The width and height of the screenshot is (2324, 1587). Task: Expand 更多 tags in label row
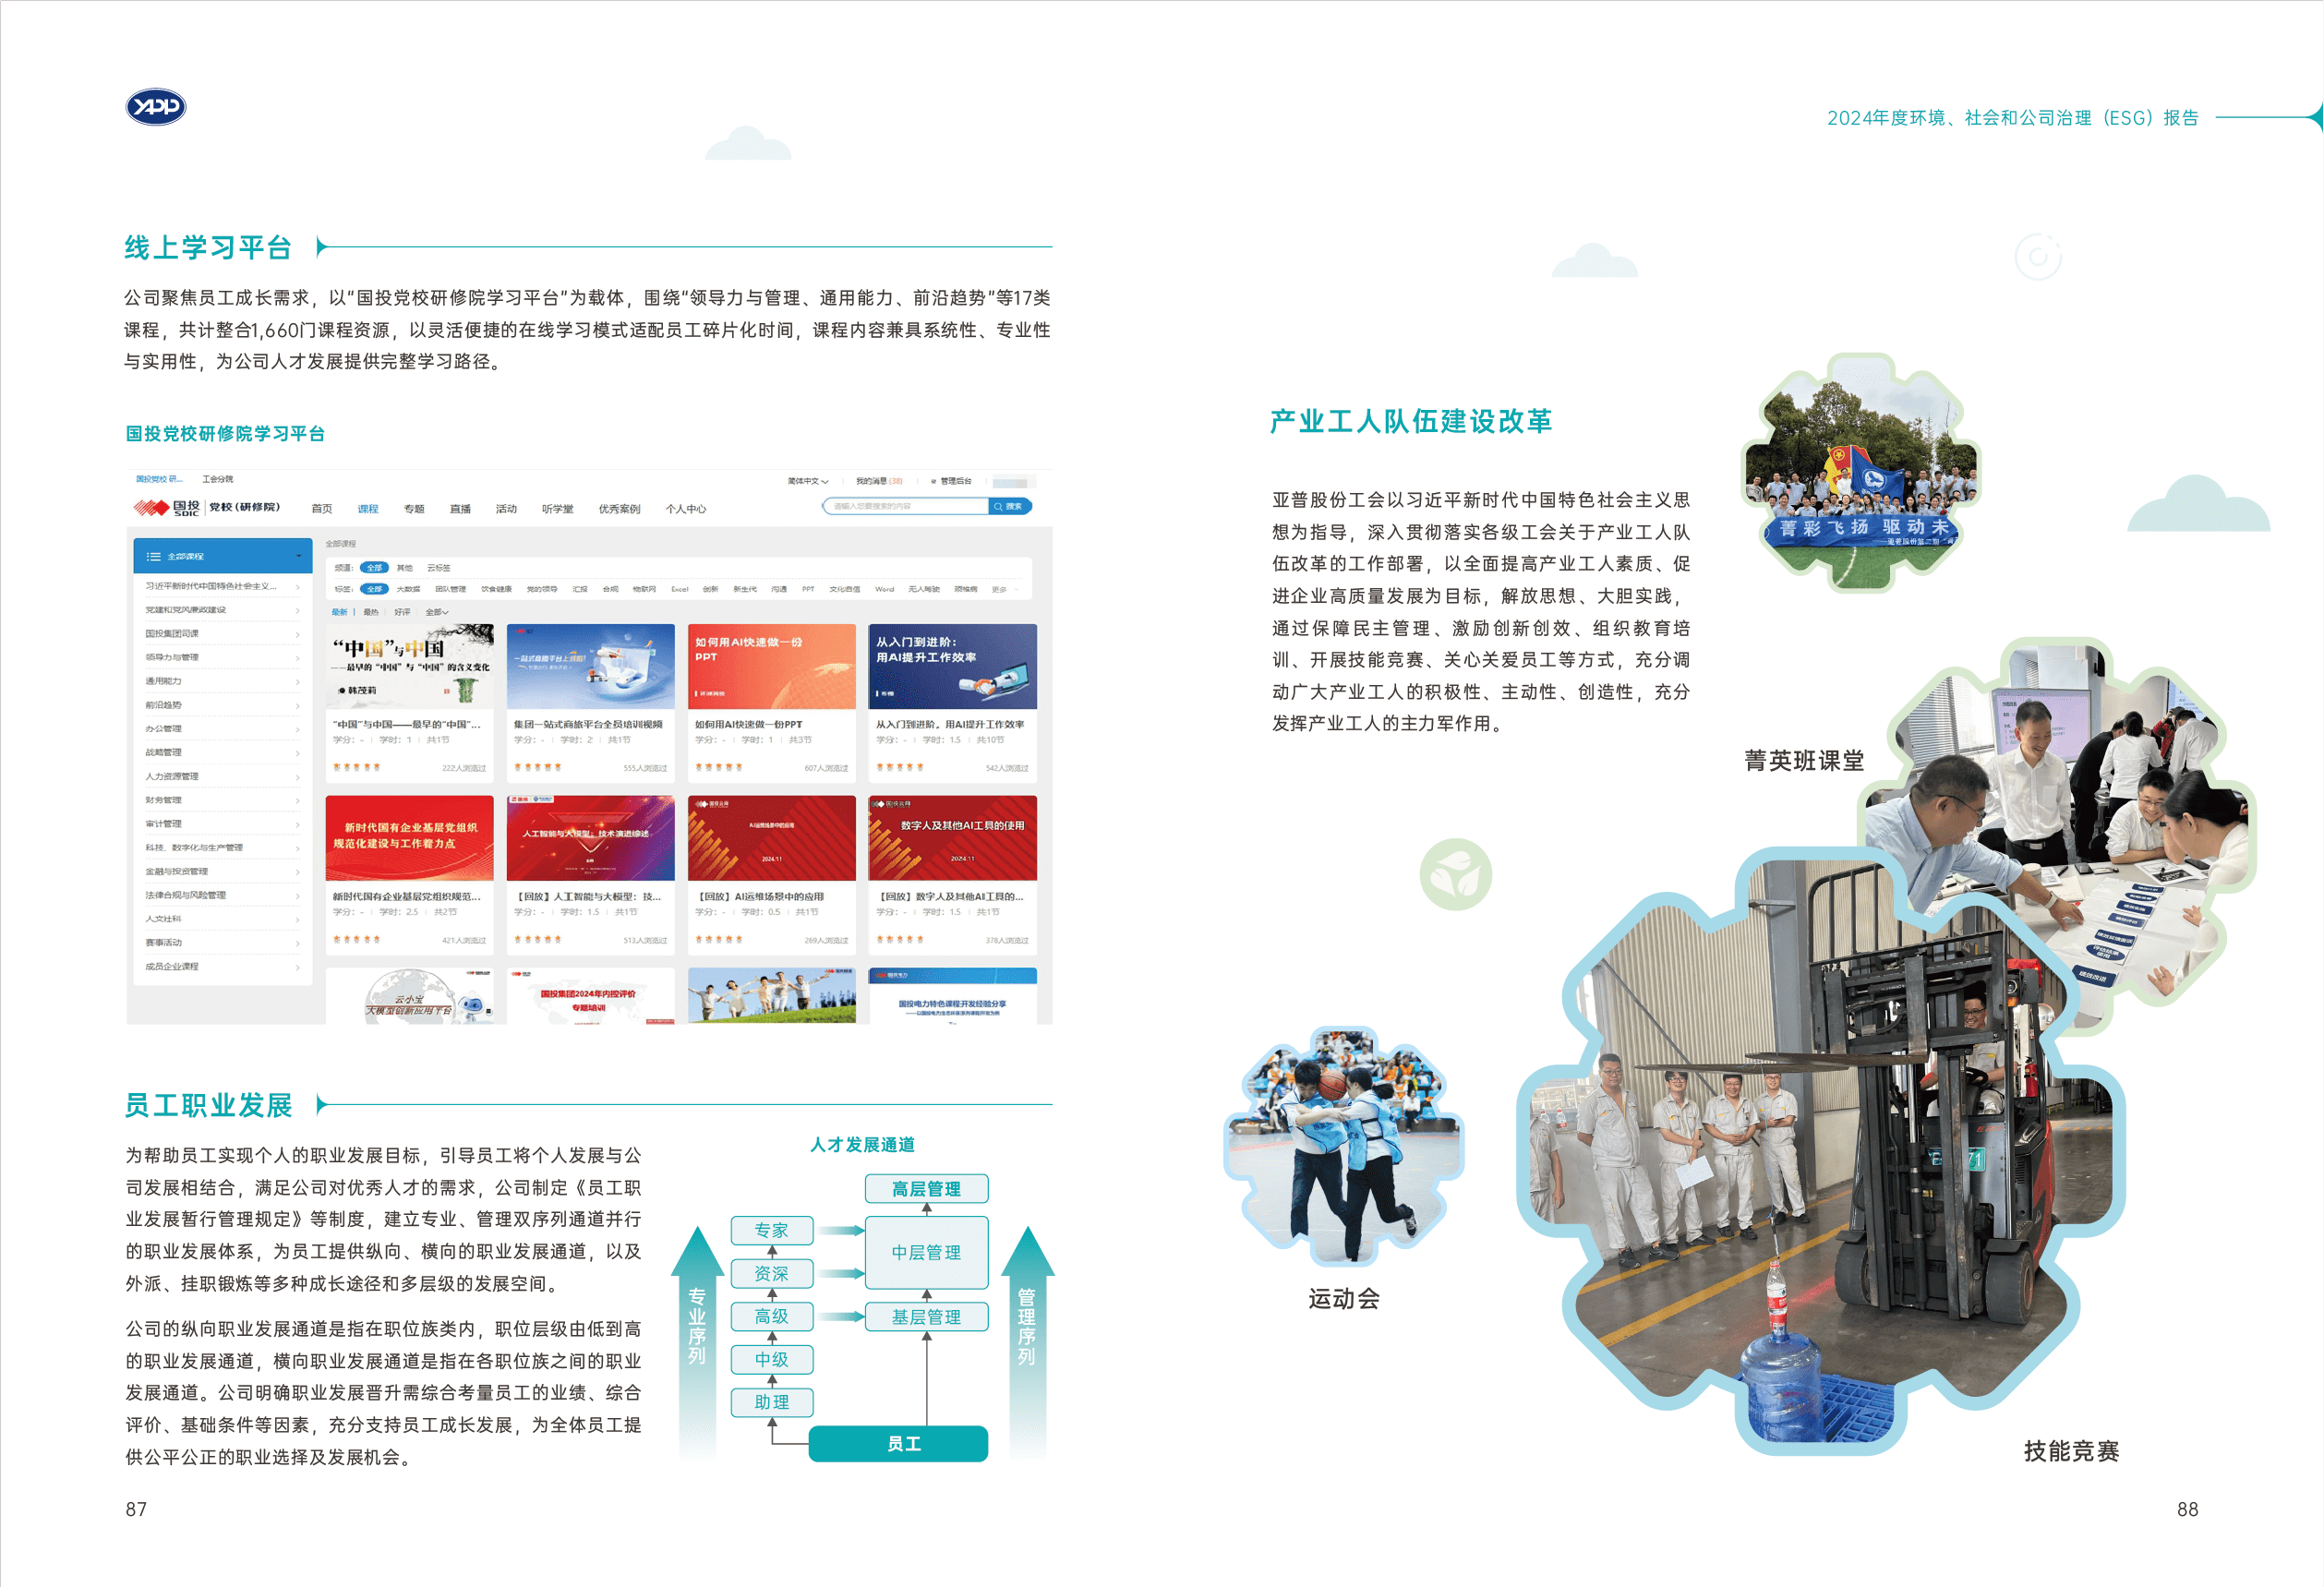1002,590
